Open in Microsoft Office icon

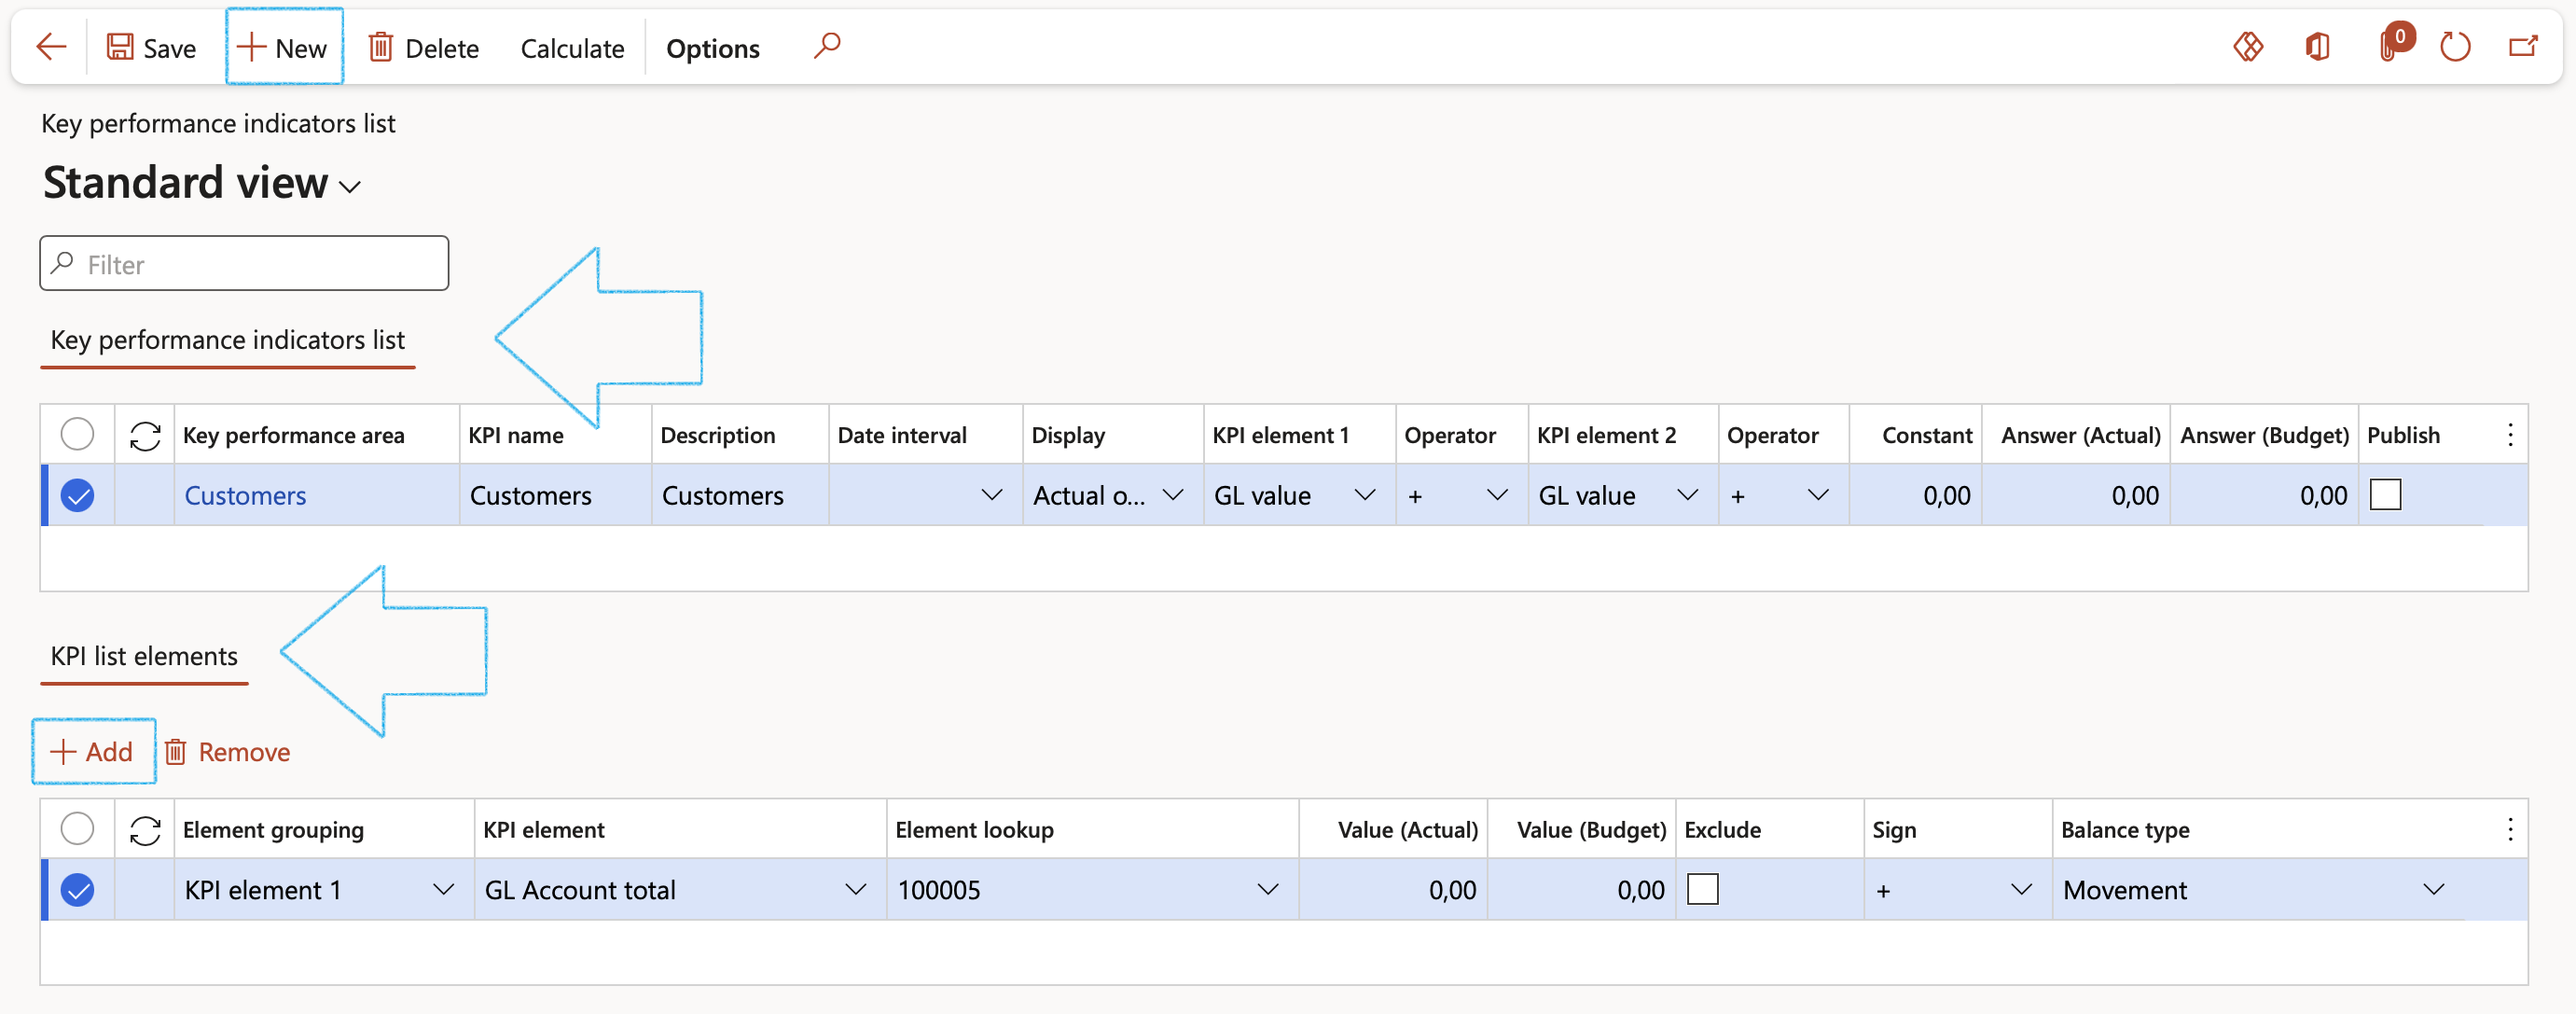(2318, 47)
